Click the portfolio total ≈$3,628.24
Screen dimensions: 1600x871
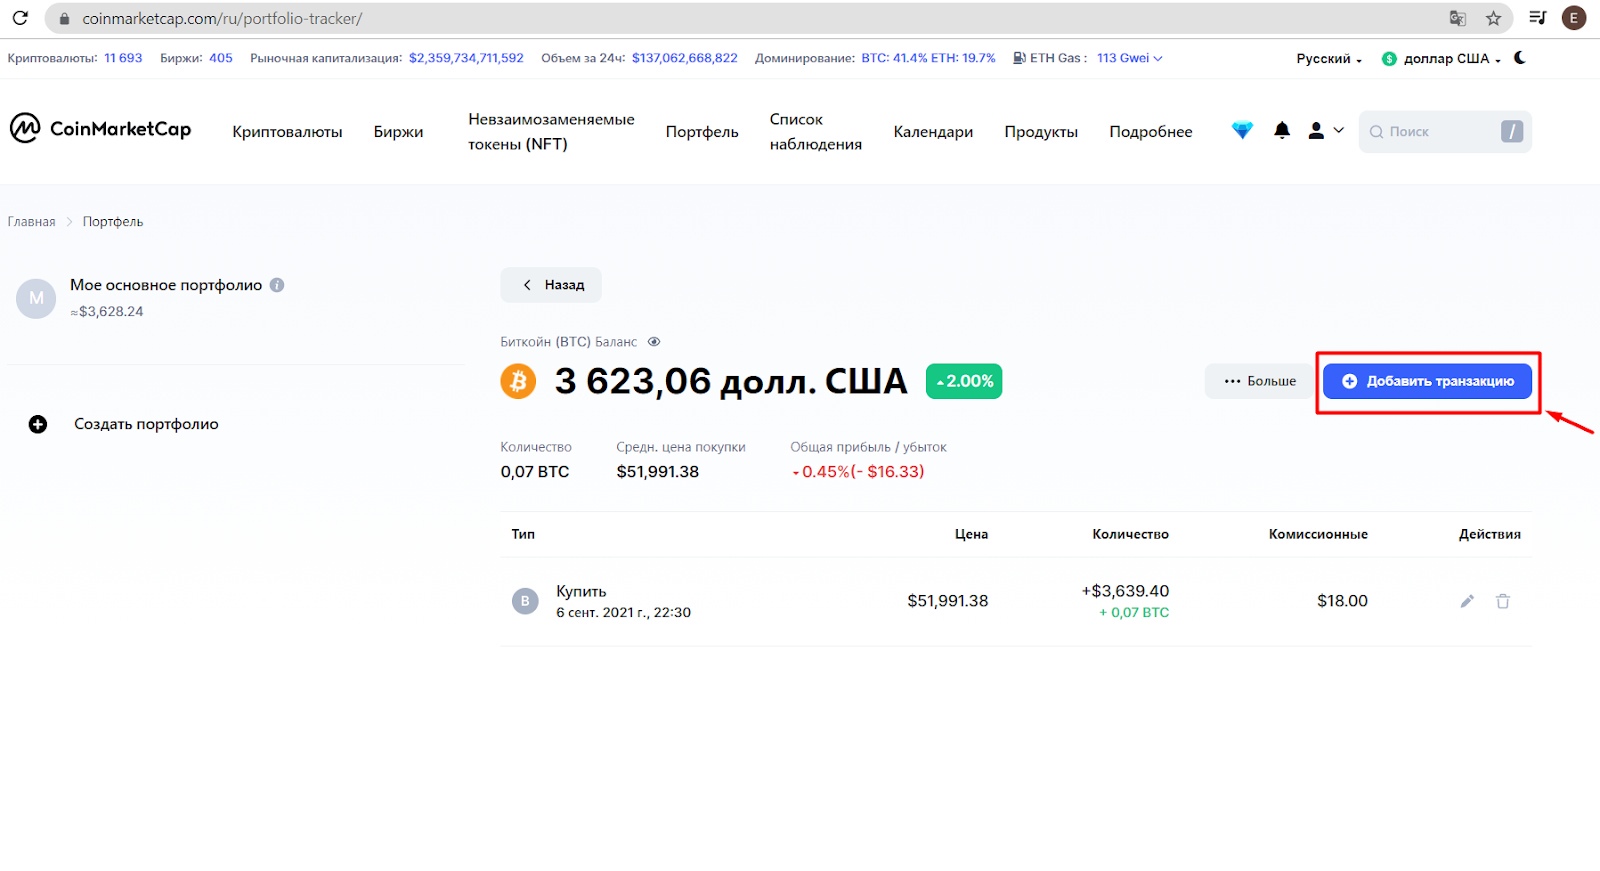point(107,312)
